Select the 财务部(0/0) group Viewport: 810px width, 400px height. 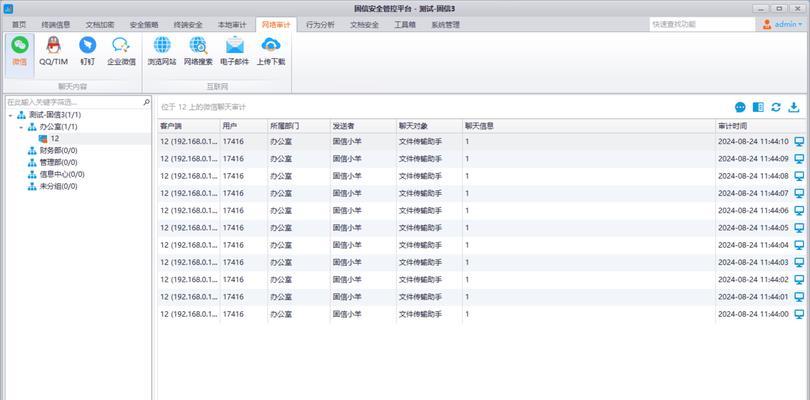pyautogui.click(x=56, y=150)
